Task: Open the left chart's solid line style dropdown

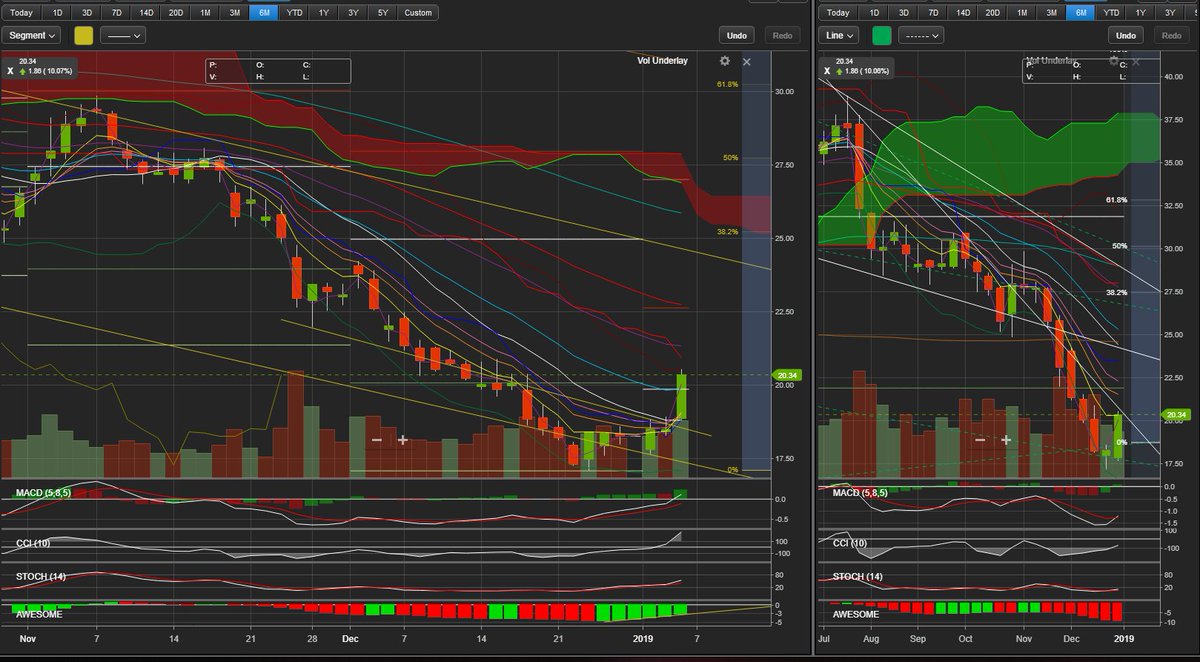Action: click(x=123, y=35)
